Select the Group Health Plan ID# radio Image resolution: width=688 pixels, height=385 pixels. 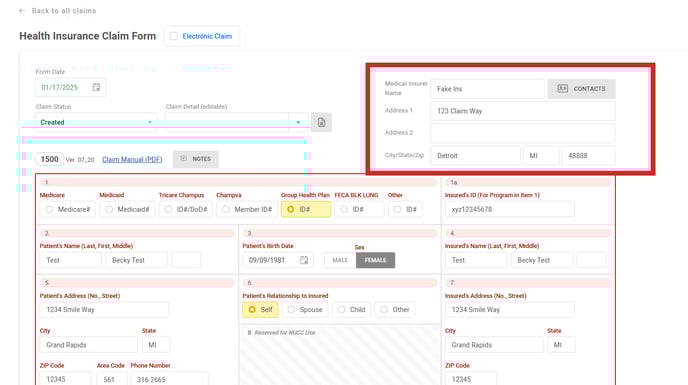click(x=290, y=209)
